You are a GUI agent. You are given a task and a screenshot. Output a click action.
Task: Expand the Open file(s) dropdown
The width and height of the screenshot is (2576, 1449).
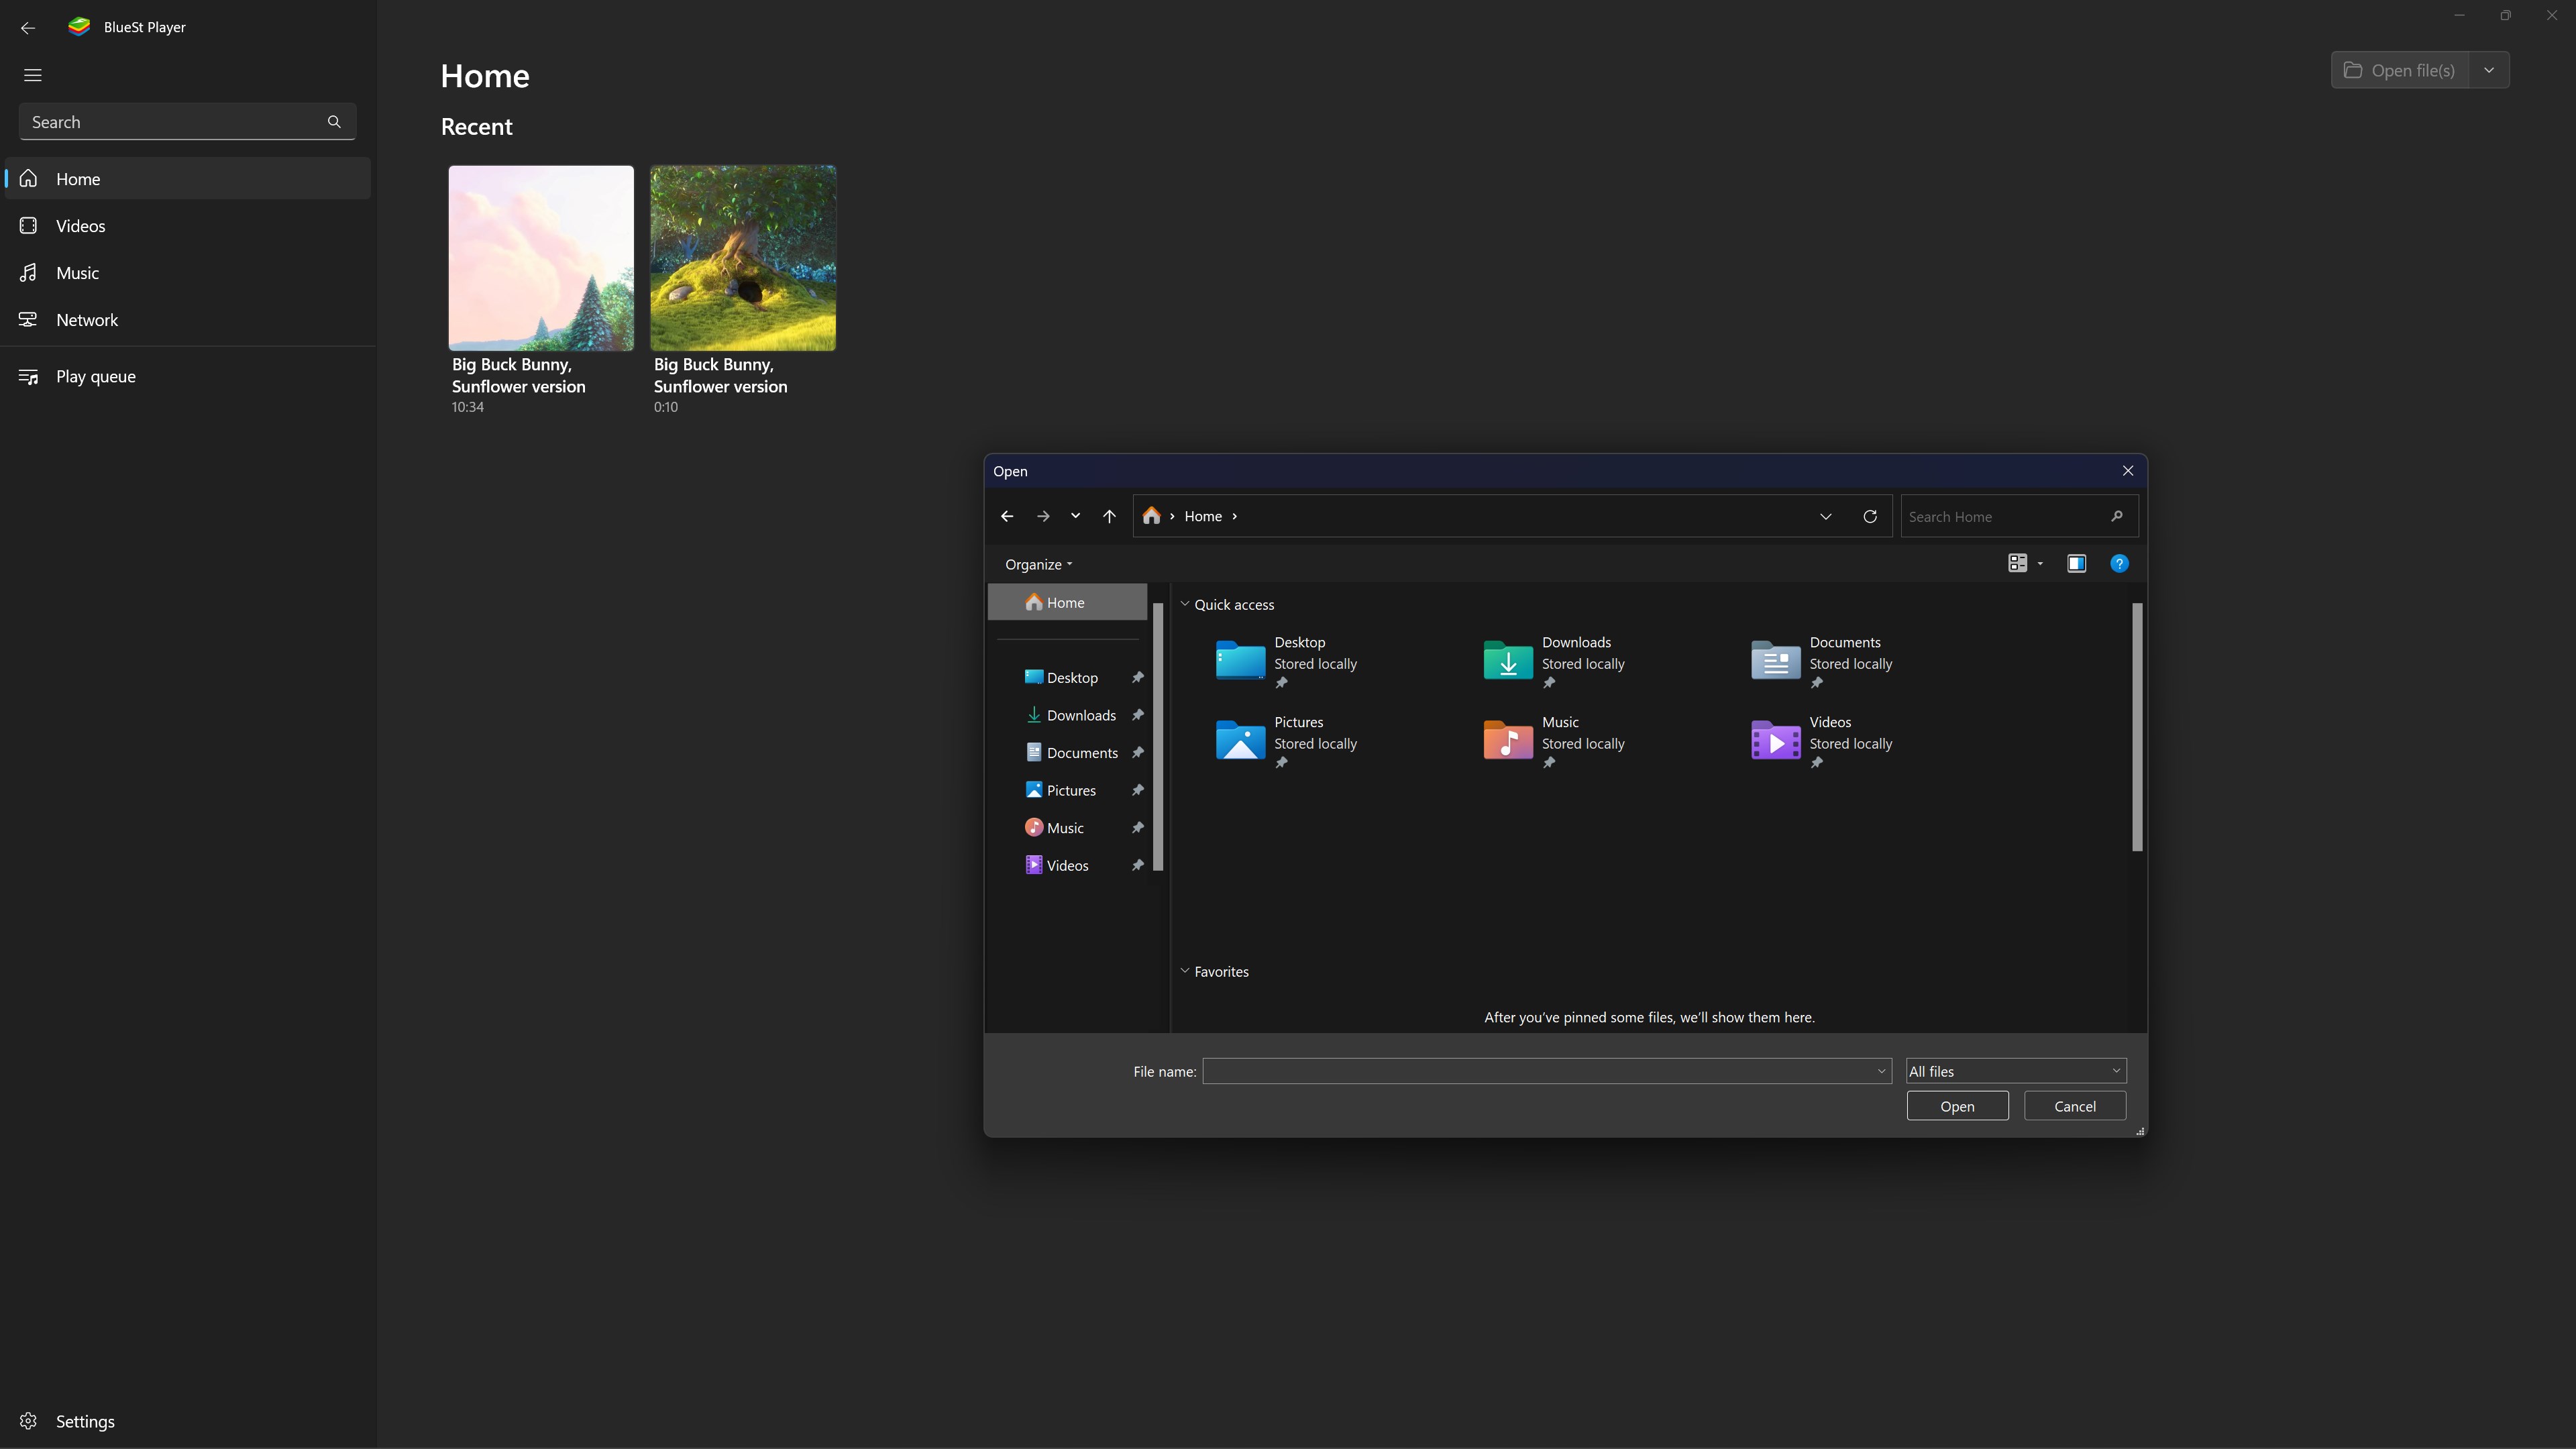click(2489, 70)
